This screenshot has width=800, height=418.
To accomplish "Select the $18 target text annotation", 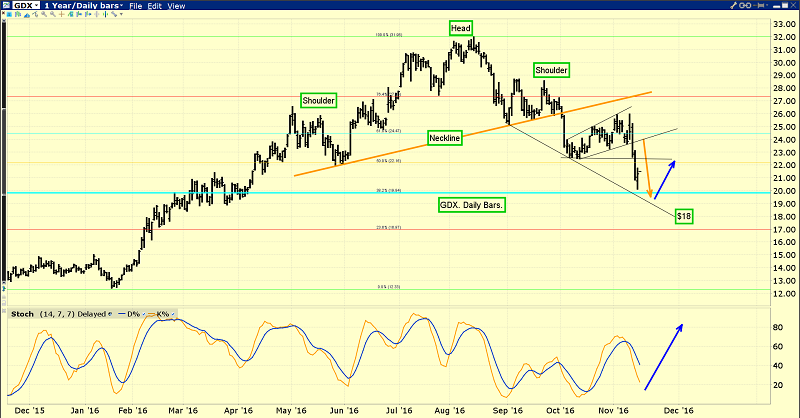I will coord(684,216).
